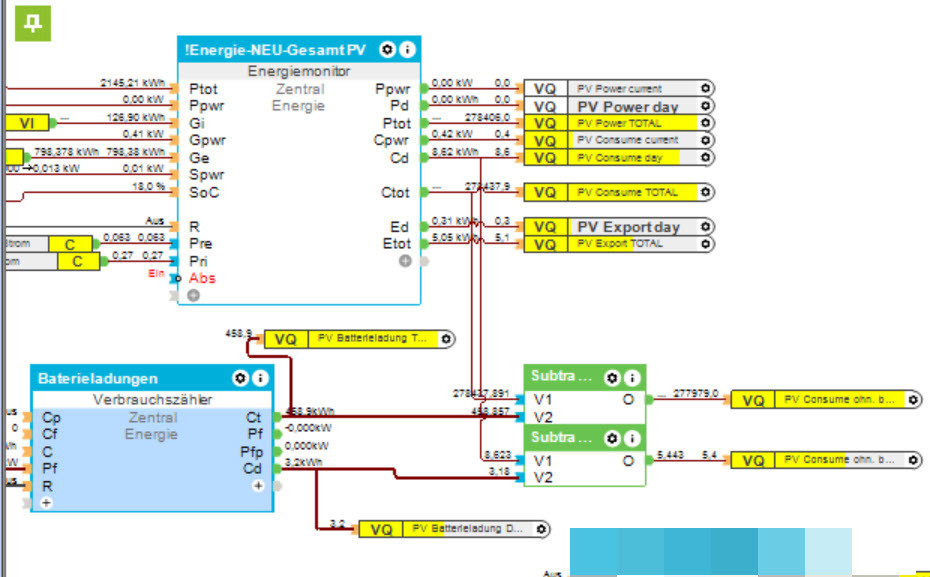Select the PV Export TOTAL VQ block
The width and height of the screenshot is (930, 577).
click(x=619, y=244)
